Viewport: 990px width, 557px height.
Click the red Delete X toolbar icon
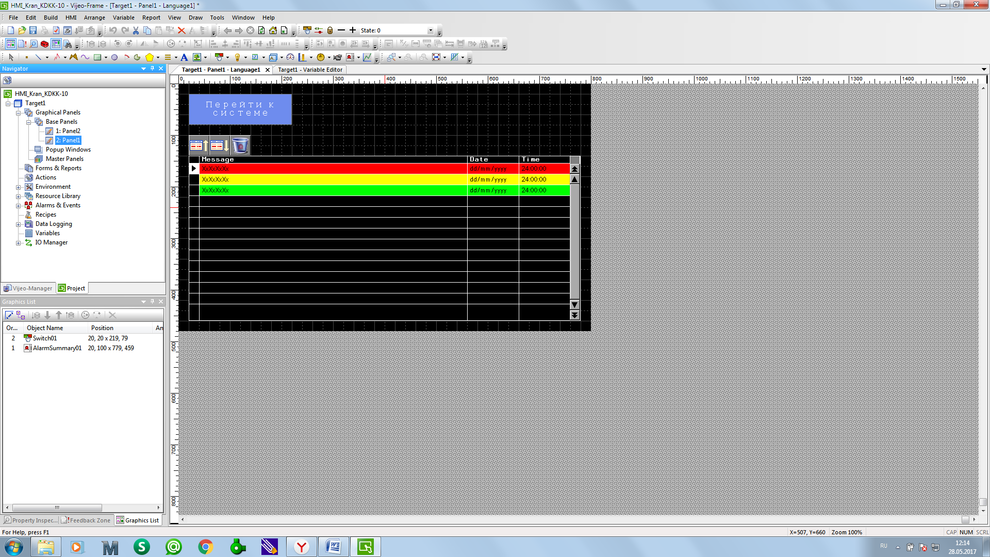click(x=181, y=31)
